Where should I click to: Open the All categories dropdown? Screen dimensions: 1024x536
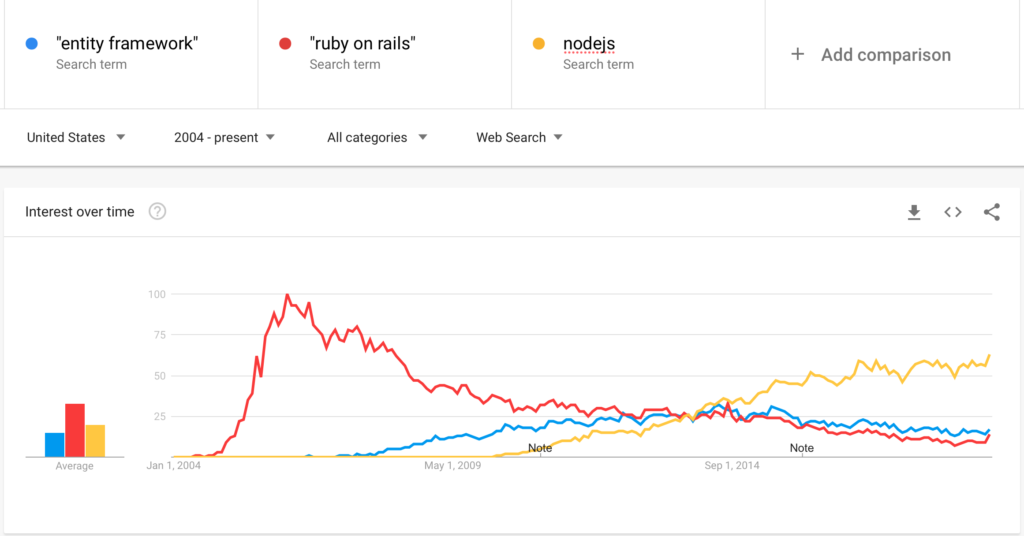click(x=377, y=137)
